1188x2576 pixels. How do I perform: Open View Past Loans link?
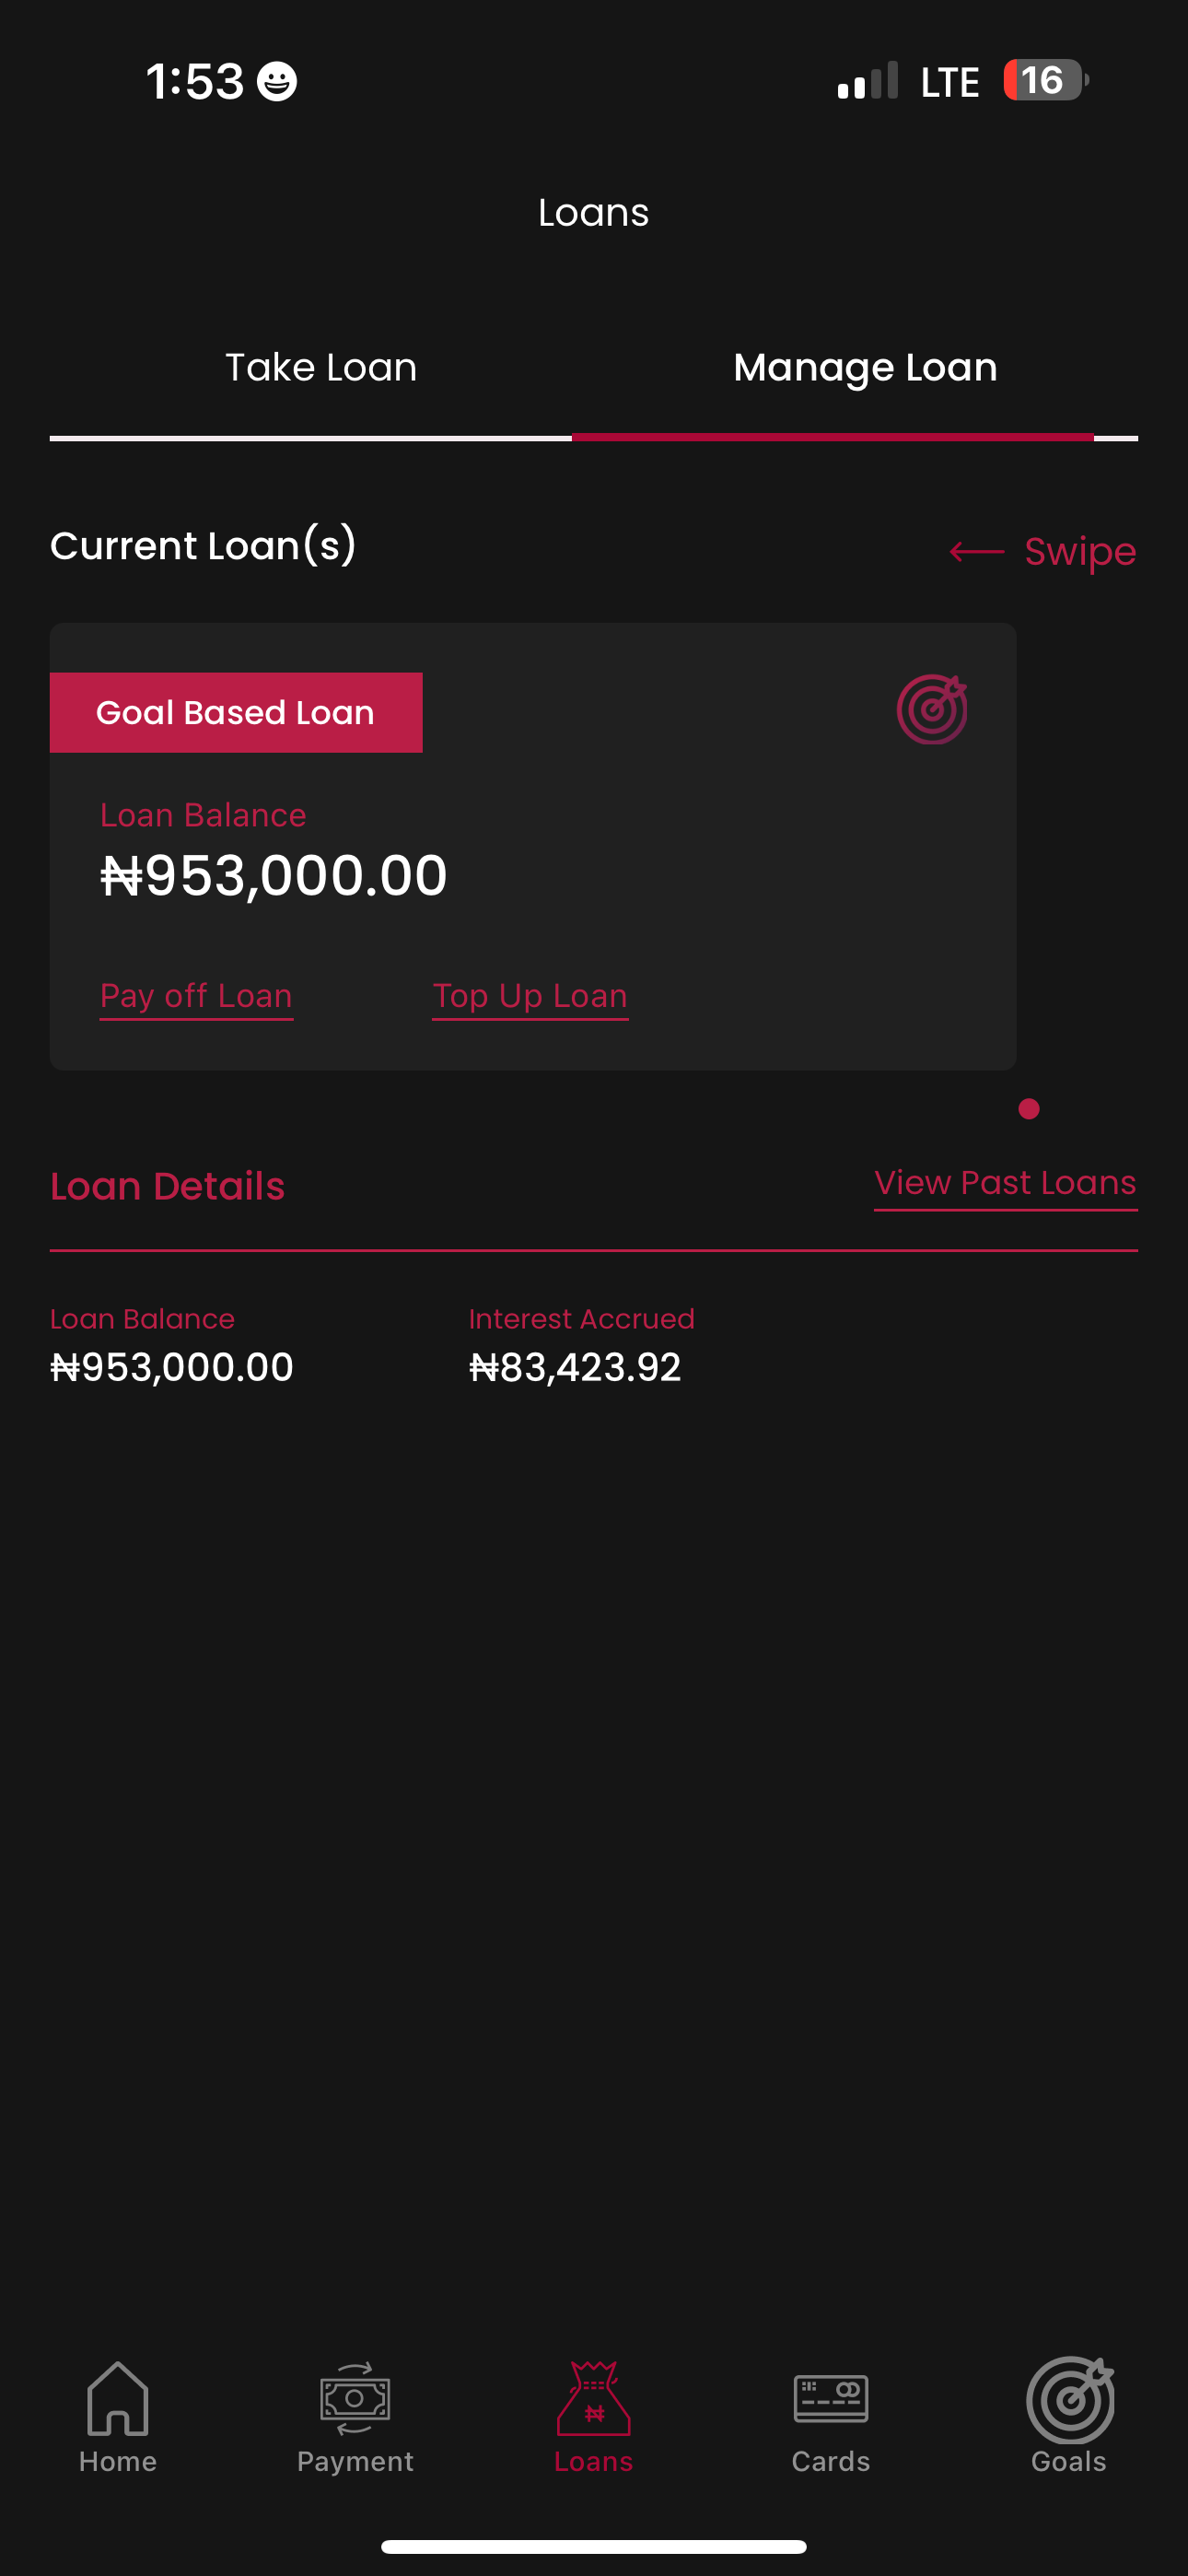point(1005,1183)
